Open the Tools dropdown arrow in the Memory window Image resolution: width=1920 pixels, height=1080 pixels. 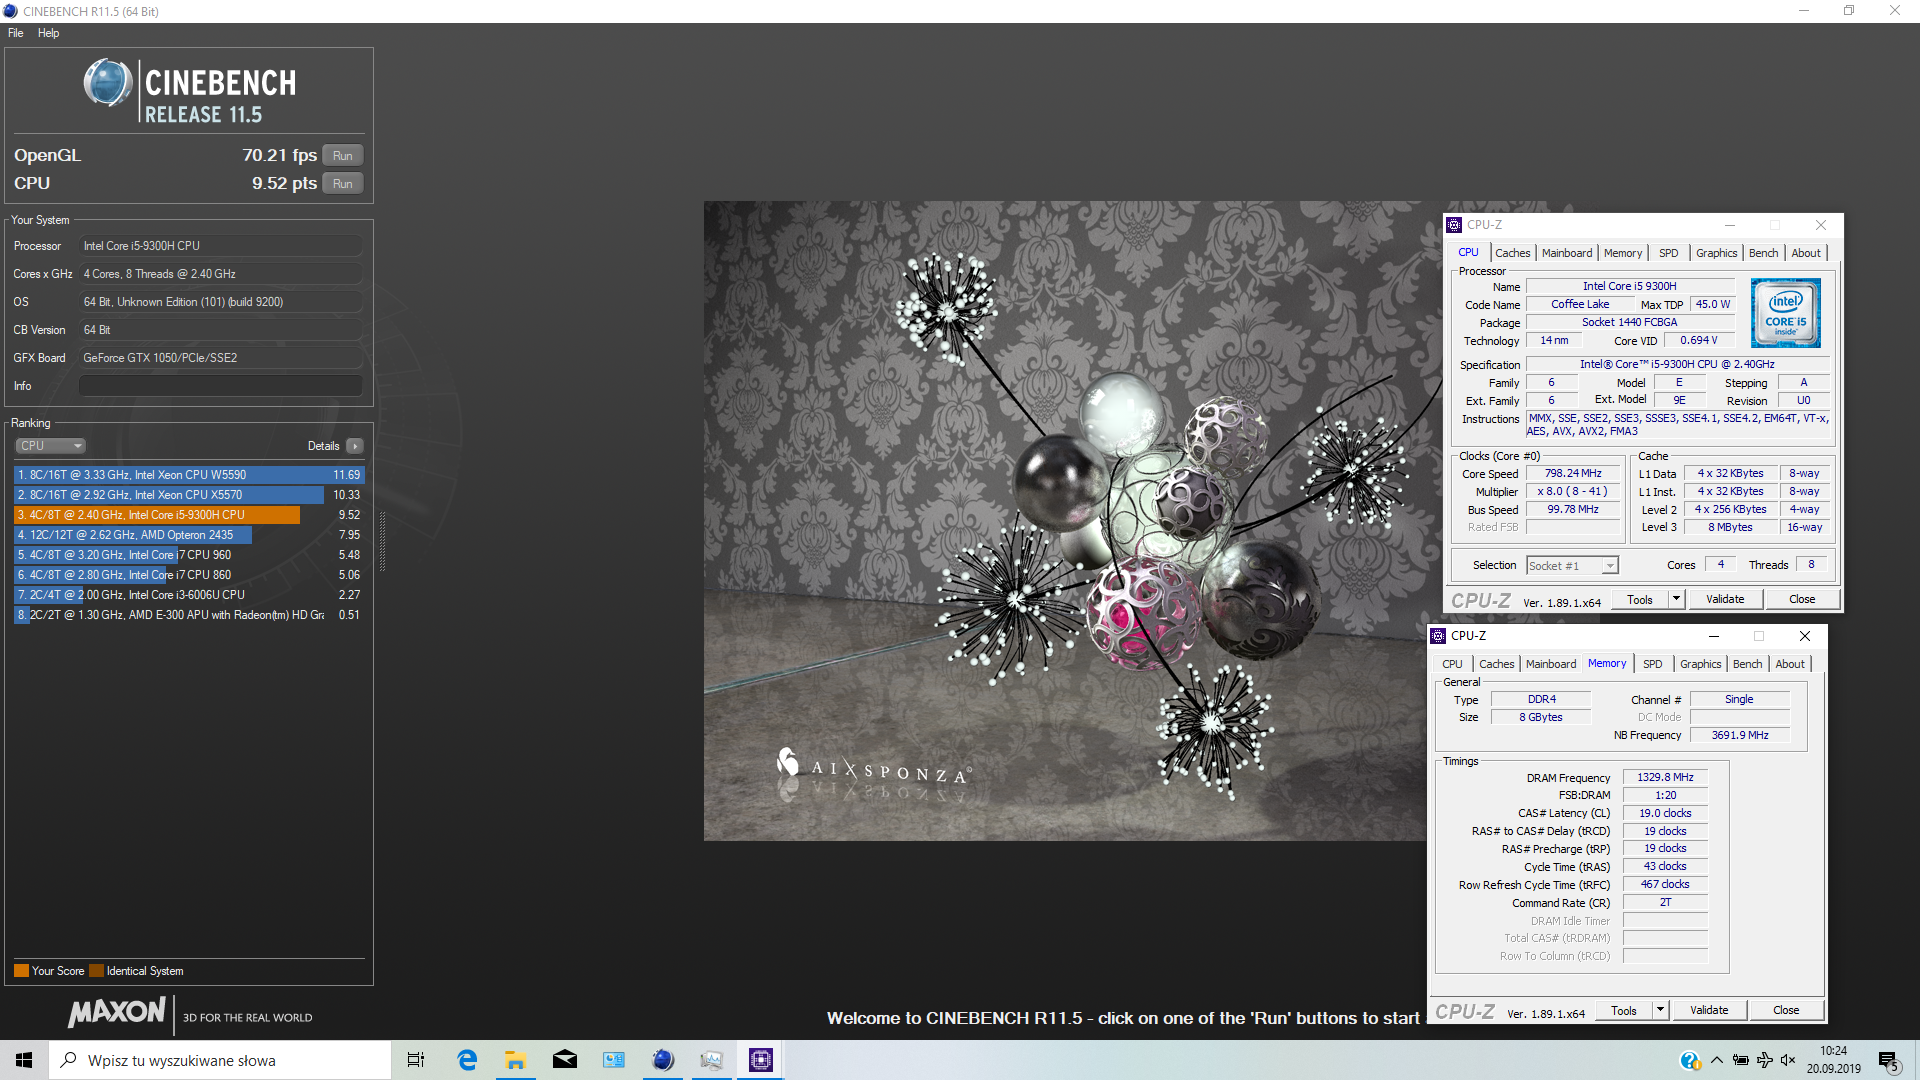1660,1010
